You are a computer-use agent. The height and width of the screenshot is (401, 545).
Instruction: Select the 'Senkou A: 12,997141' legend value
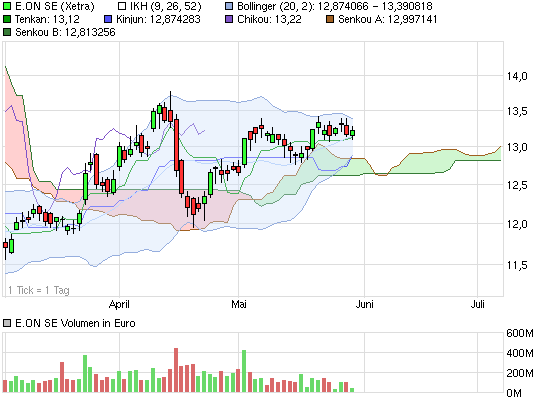(x=388, y=19)
